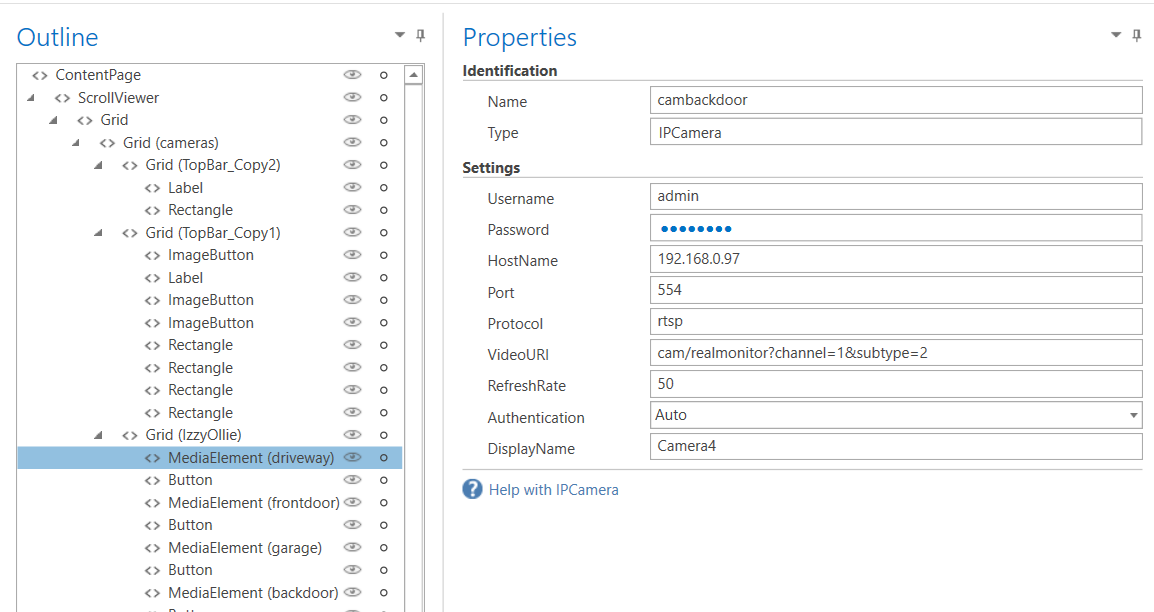This screenshot has width=1154, height=612.
Task: Click the RefreshRate field showing 50
Action: (896, 384)
